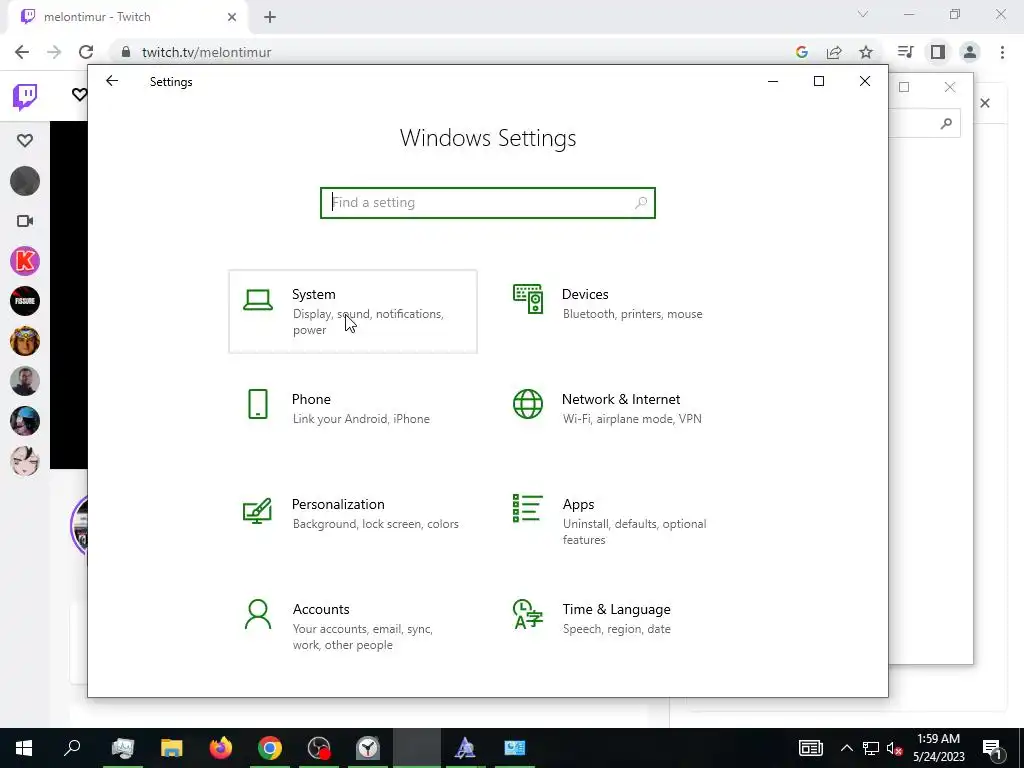Select the melontimur - Twitch tab
The width and height of the screenshot is (1024, 768).
pos(128,17)
